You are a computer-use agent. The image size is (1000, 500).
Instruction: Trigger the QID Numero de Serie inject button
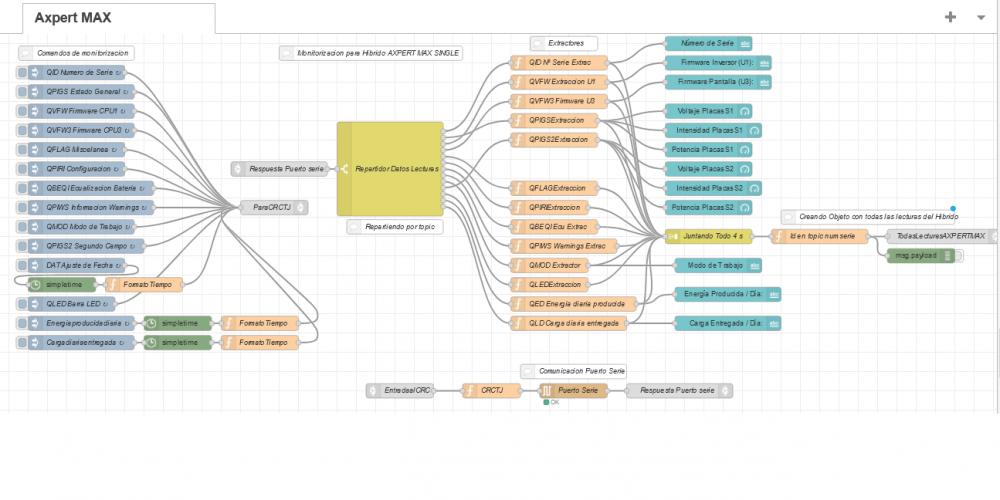(22, 73)
